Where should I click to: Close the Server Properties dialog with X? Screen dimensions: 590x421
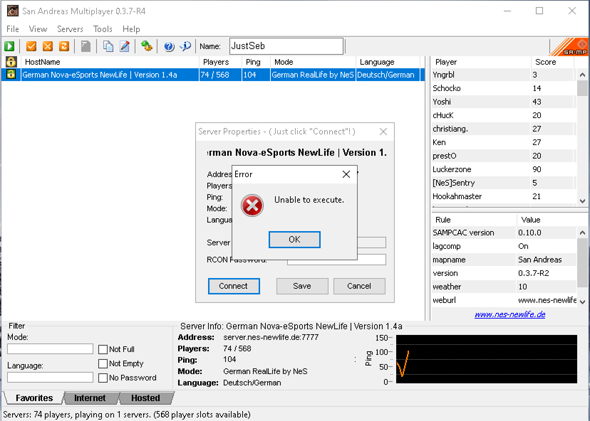pos(383,132)
